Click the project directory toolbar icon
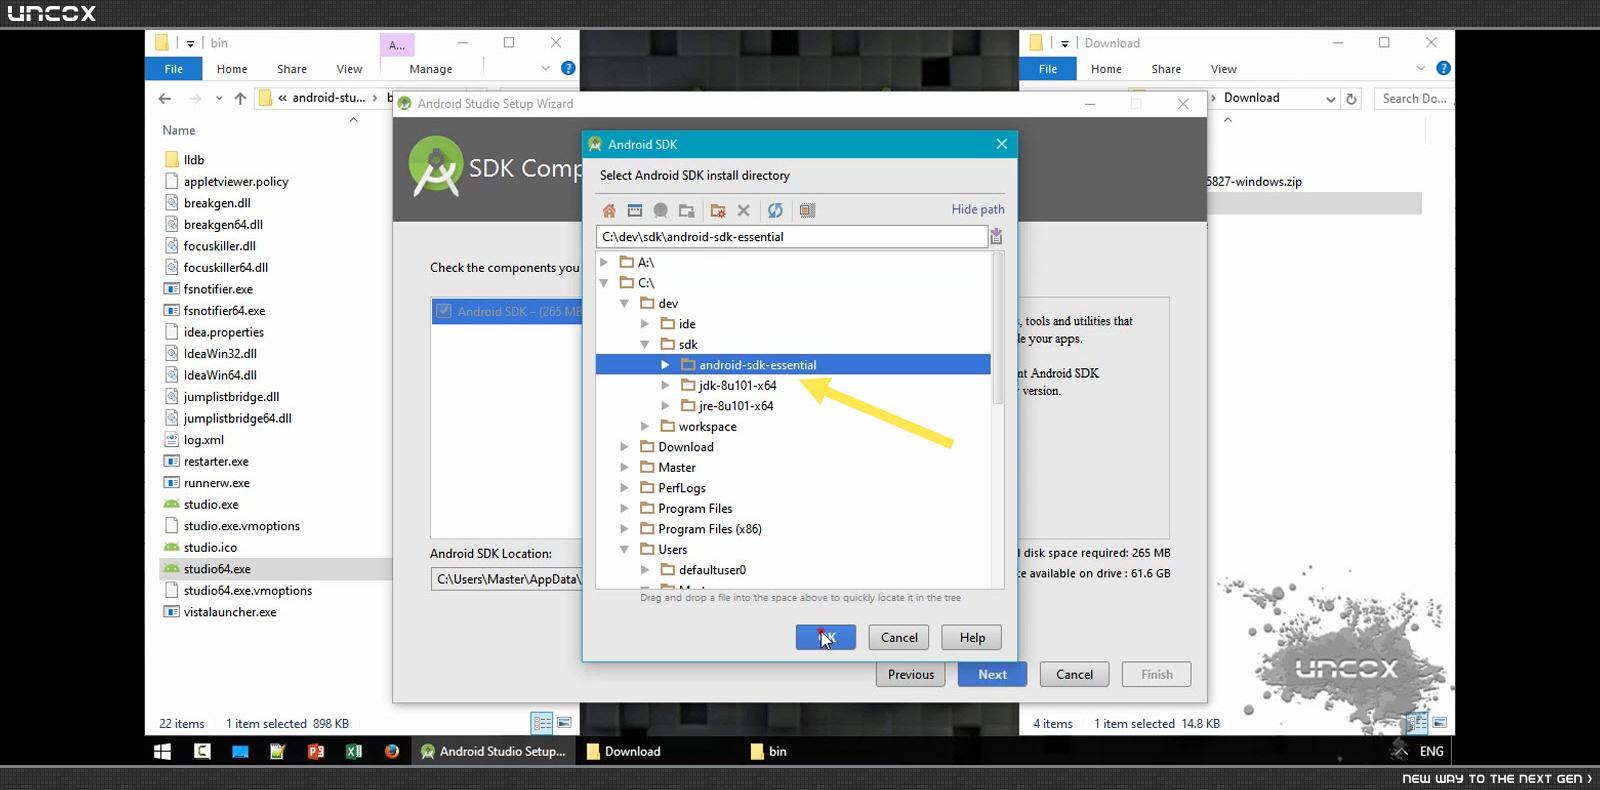Screen dimensions: 1600x790 pos(661,210)
